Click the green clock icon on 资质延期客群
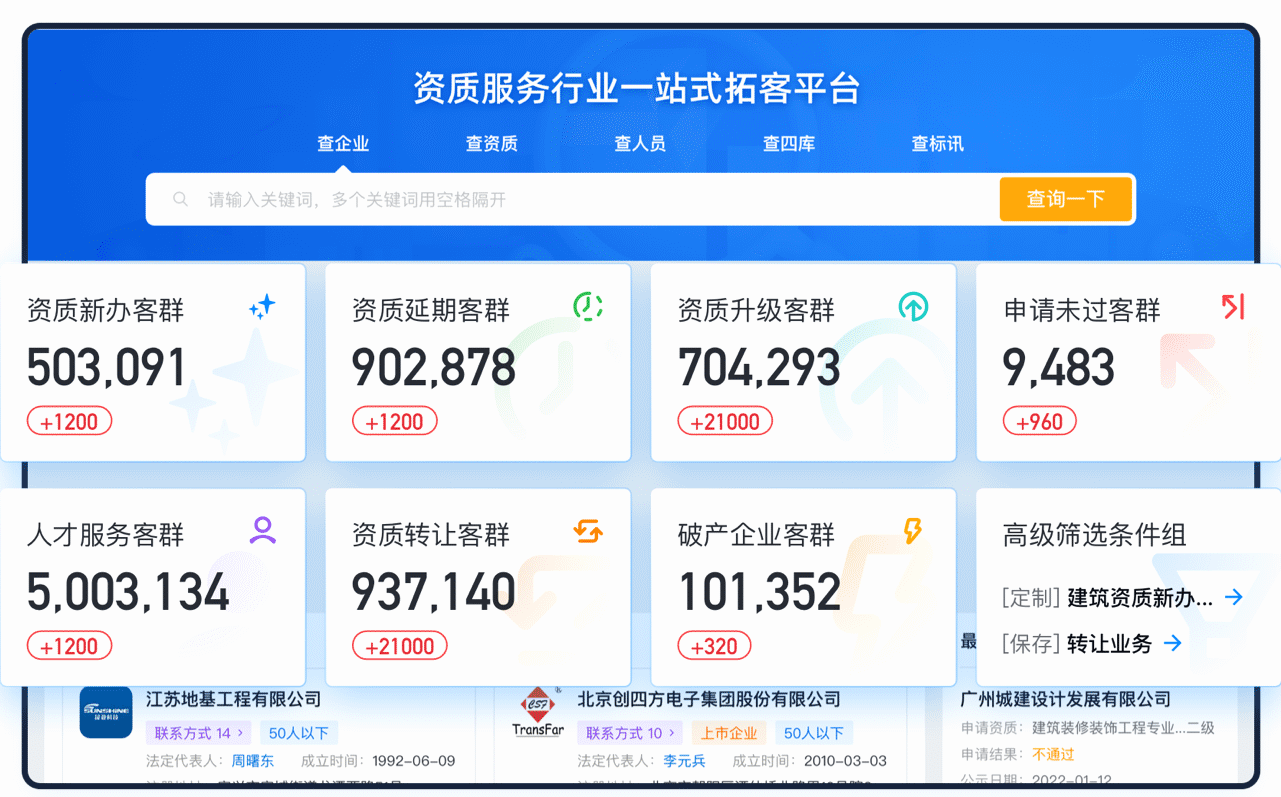The image size is (1281, 797). [x=588, y=306]
